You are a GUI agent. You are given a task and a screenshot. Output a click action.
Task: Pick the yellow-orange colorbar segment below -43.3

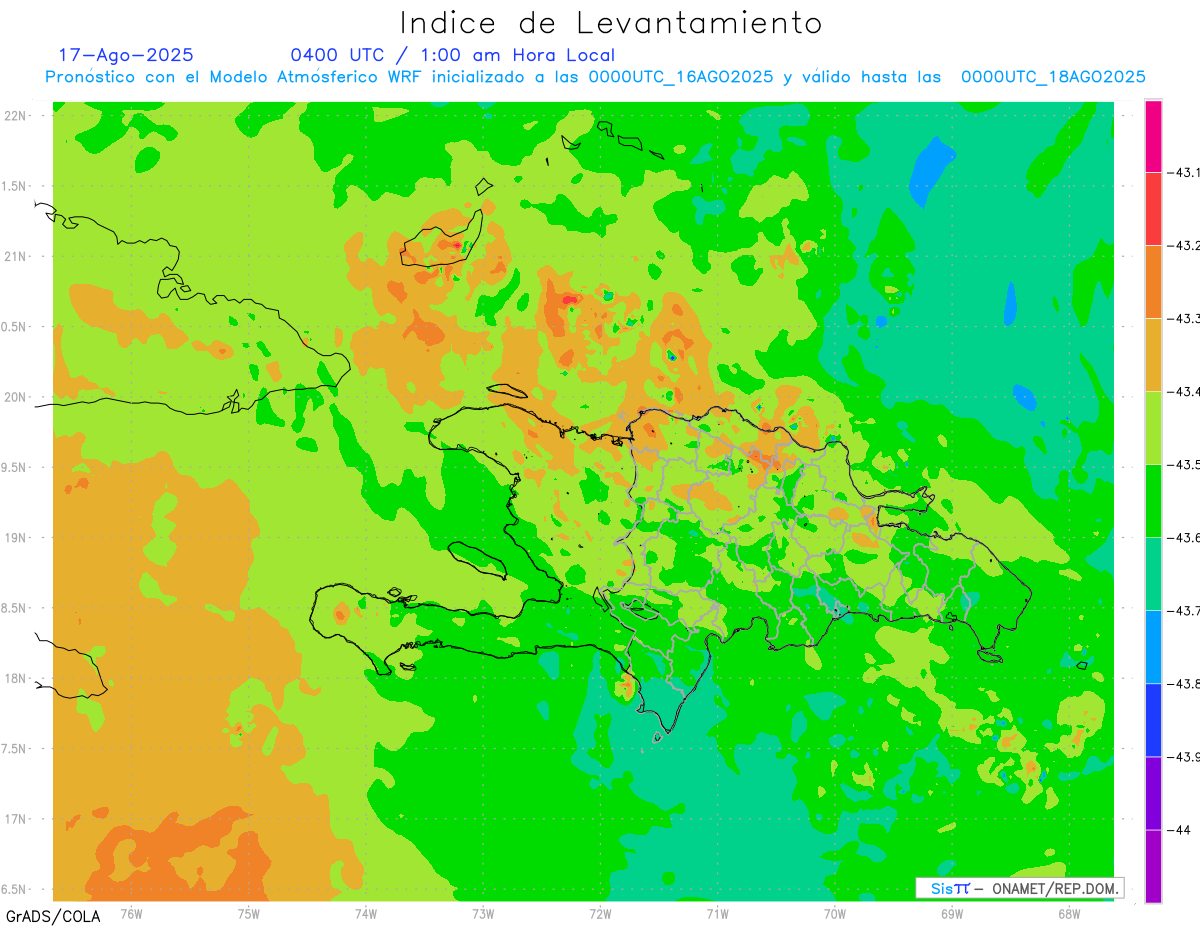(x=1153, y=355)
